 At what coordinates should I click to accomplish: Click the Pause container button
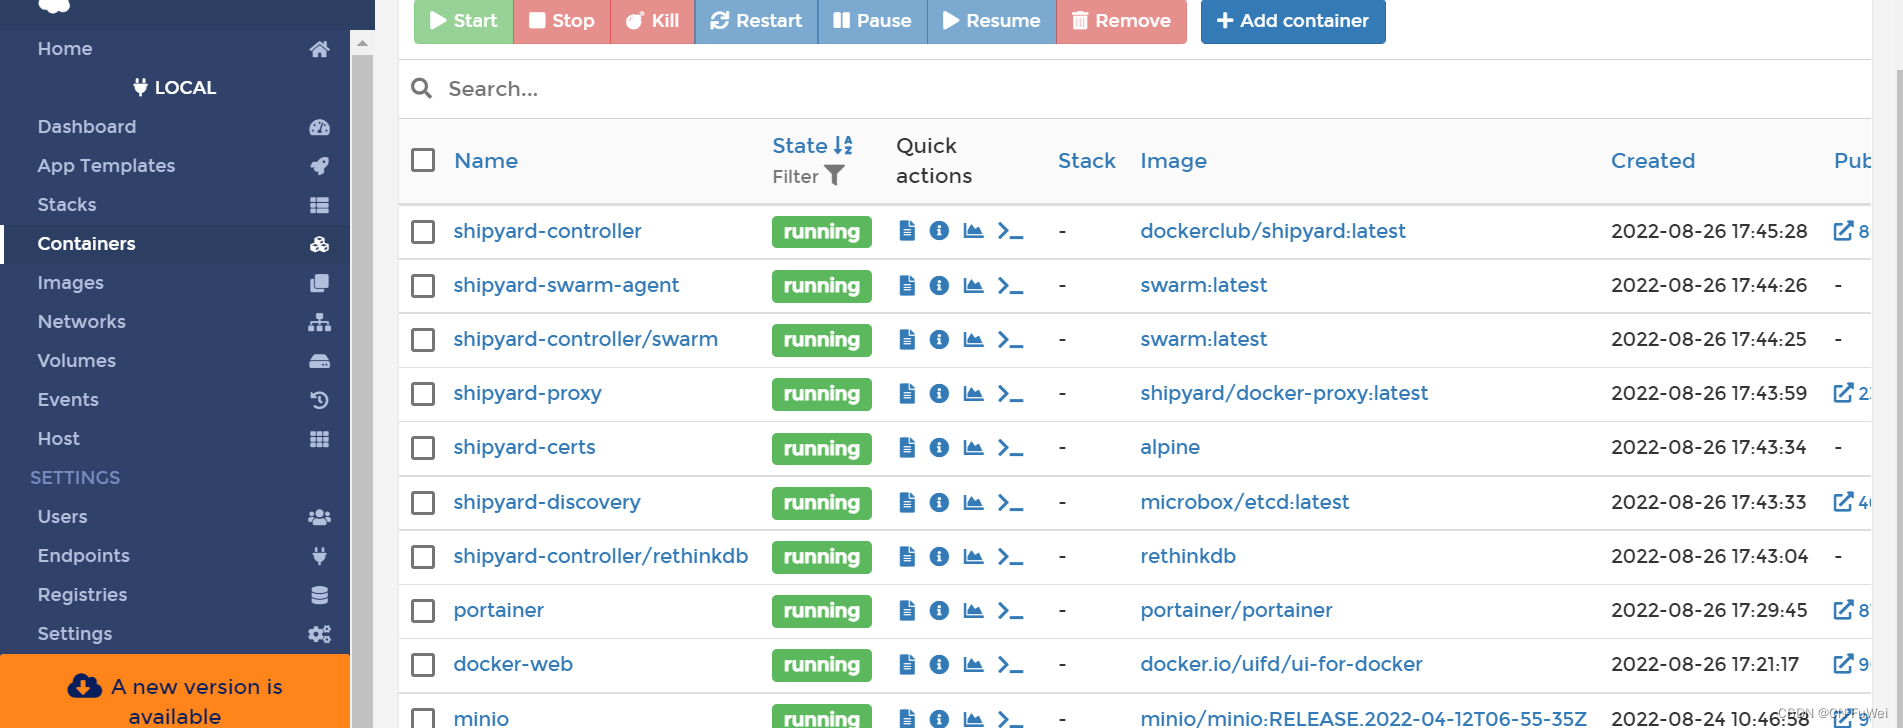(x=873, y=21)
